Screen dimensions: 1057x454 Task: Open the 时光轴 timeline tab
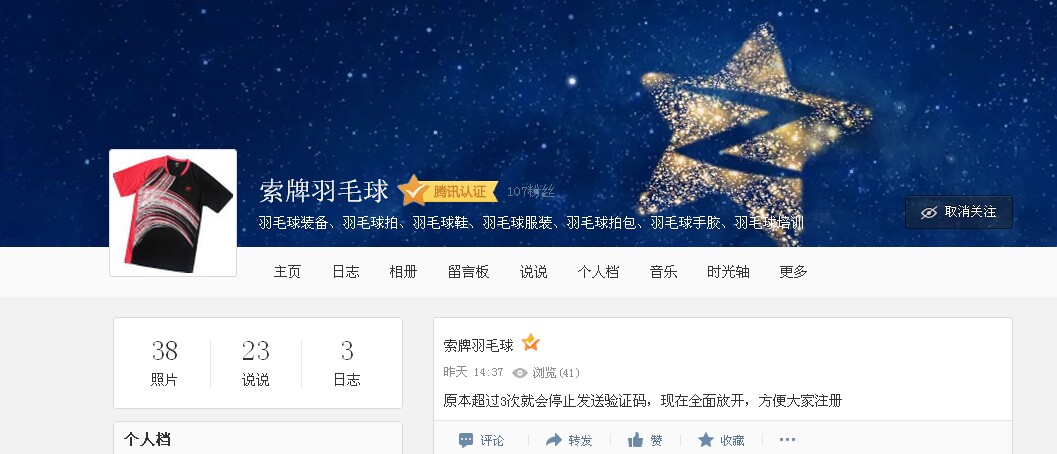(728, 272)
